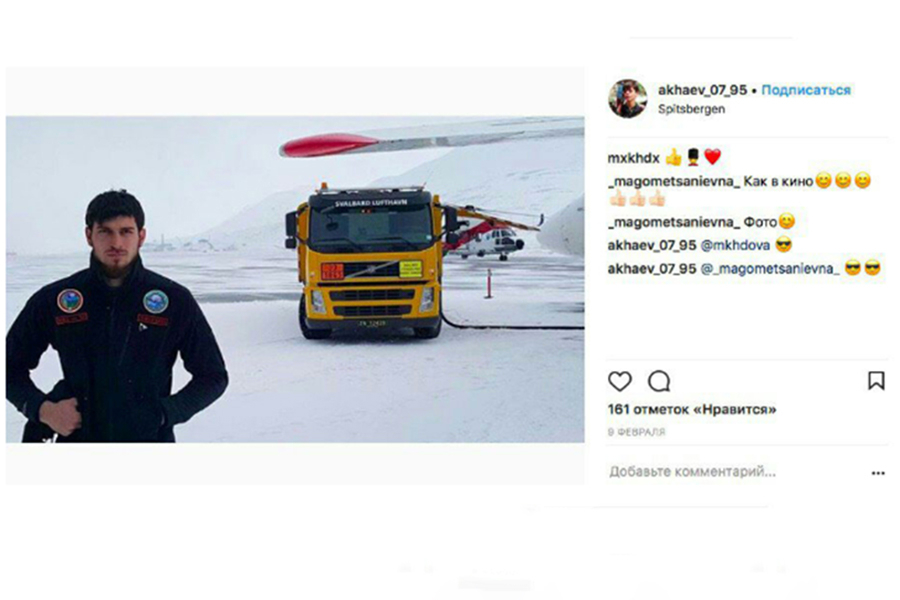Open comments via speech bubble icon
The width and height of the screenshot is (900, 600).
click(659, 381)
